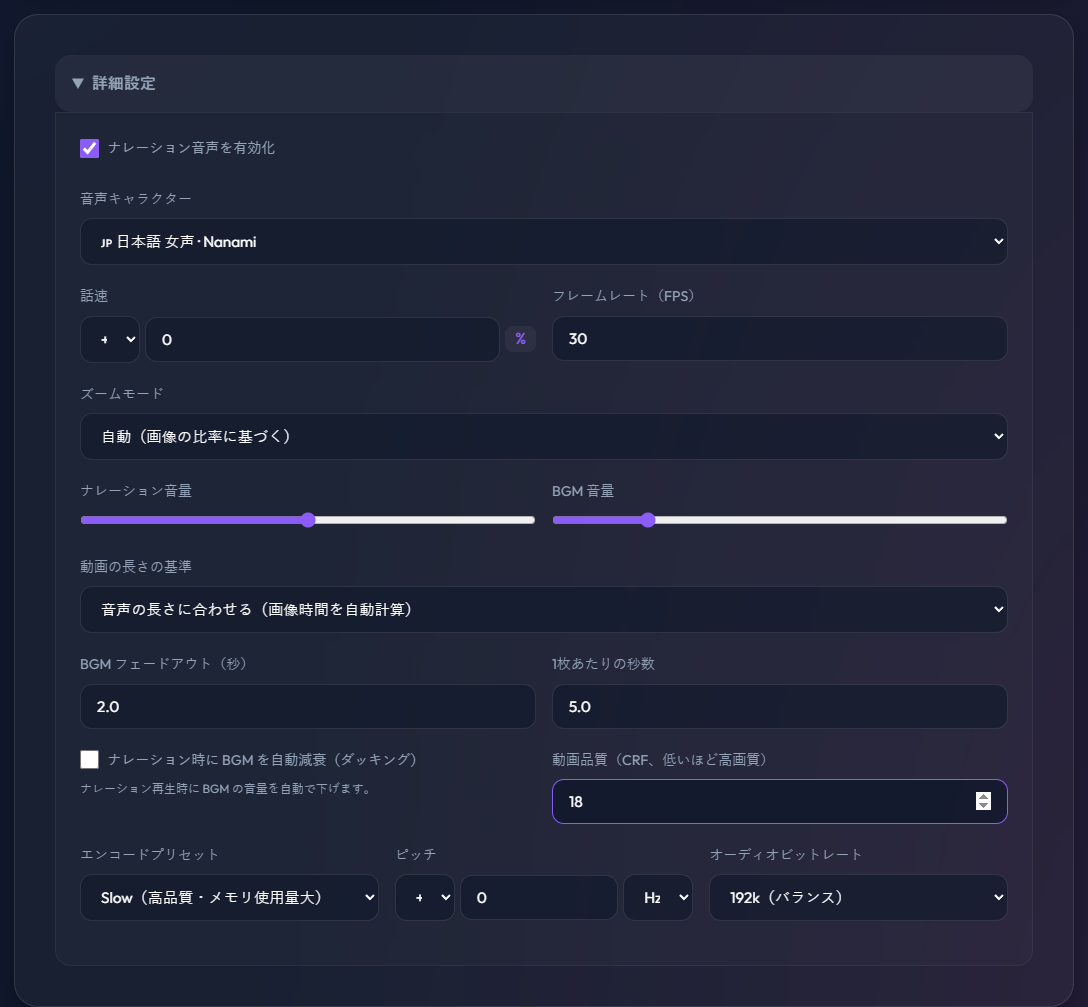Collapse the 詳細設定 section
The image size is (1088, 1007).
[543, 83]
